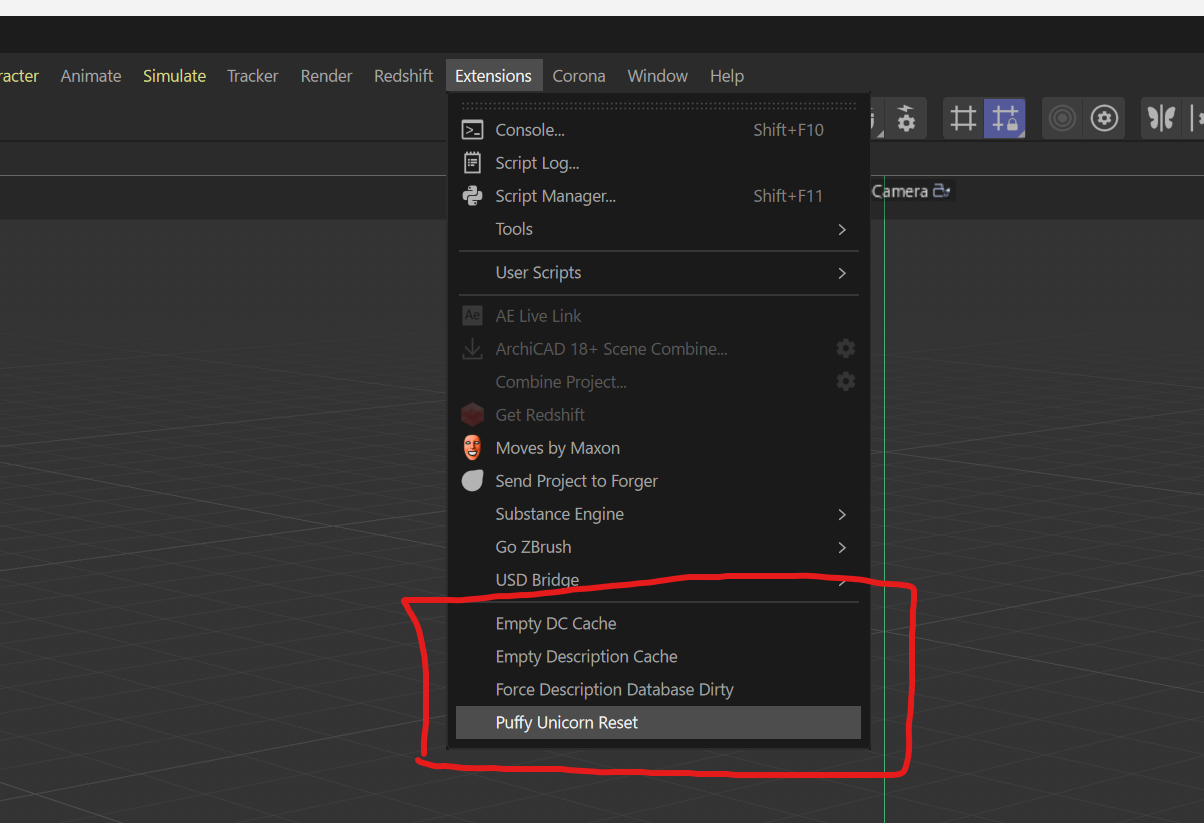Viewport: 1204px width, 823px height.
Task: Run Empty Description Cache
Action: [658, 657]
